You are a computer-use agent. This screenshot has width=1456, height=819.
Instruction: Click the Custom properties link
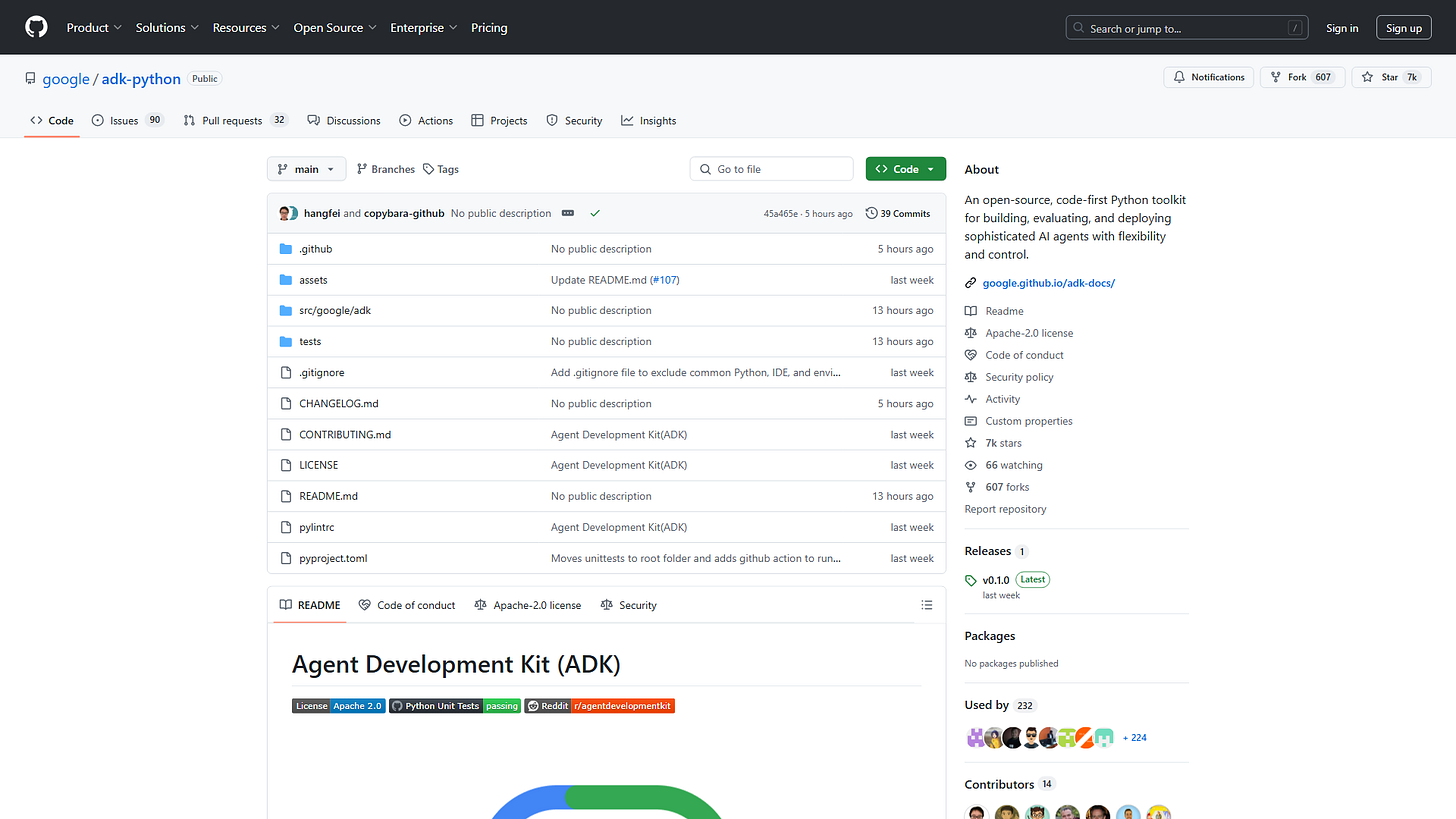point(1029,421)
